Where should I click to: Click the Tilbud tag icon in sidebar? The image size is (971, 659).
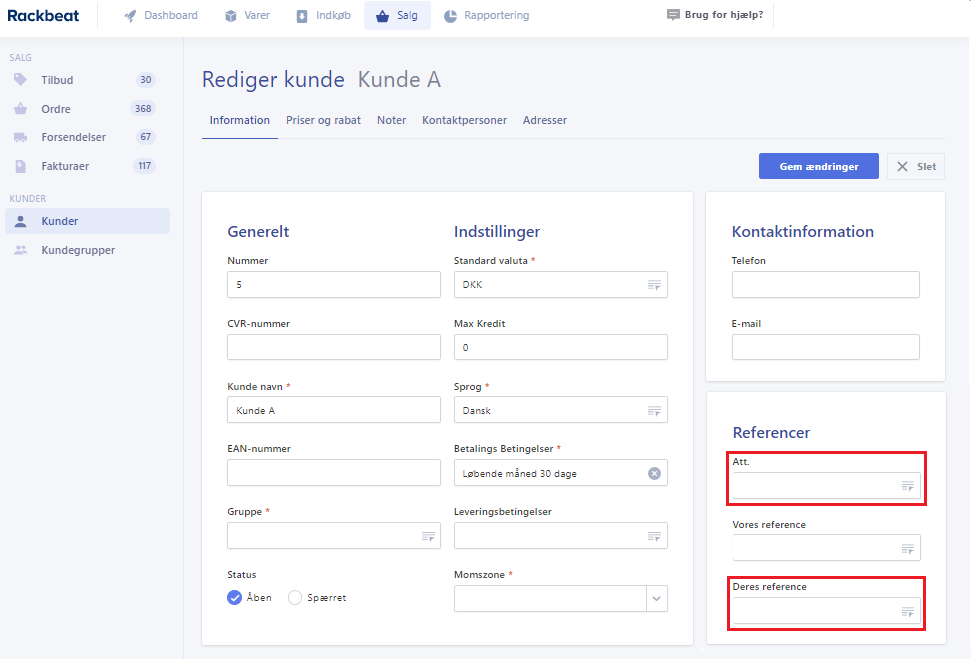(x=20, y=79)
